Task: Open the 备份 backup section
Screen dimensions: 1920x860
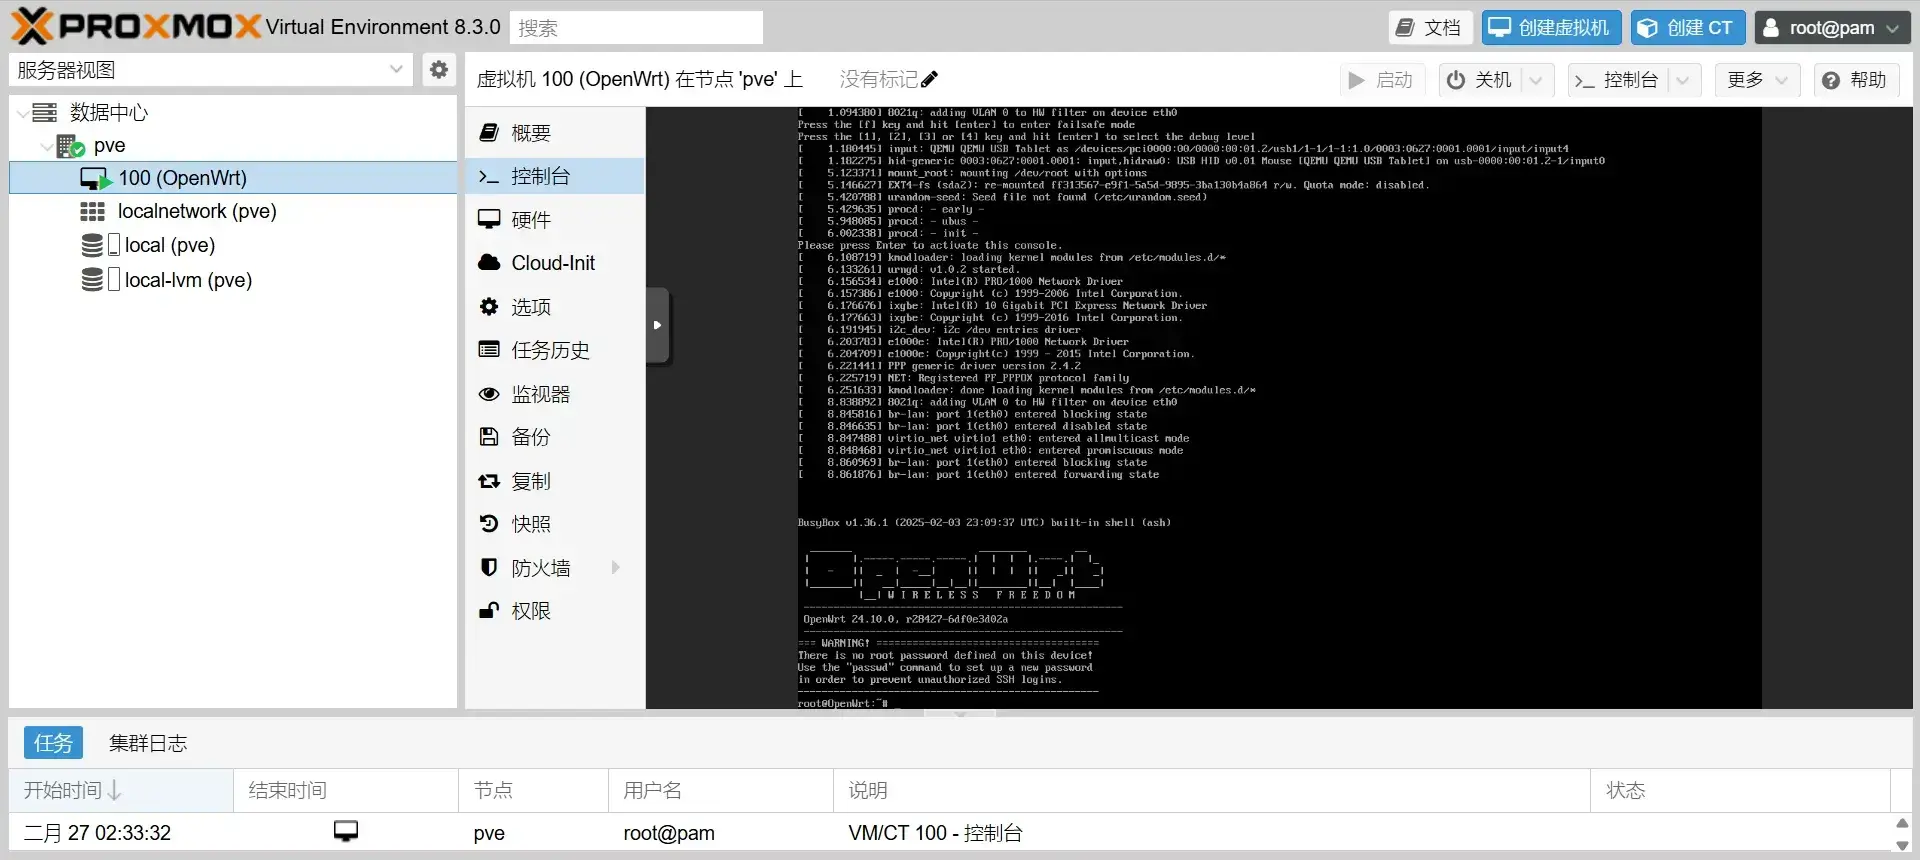Action: click(530, 437)
